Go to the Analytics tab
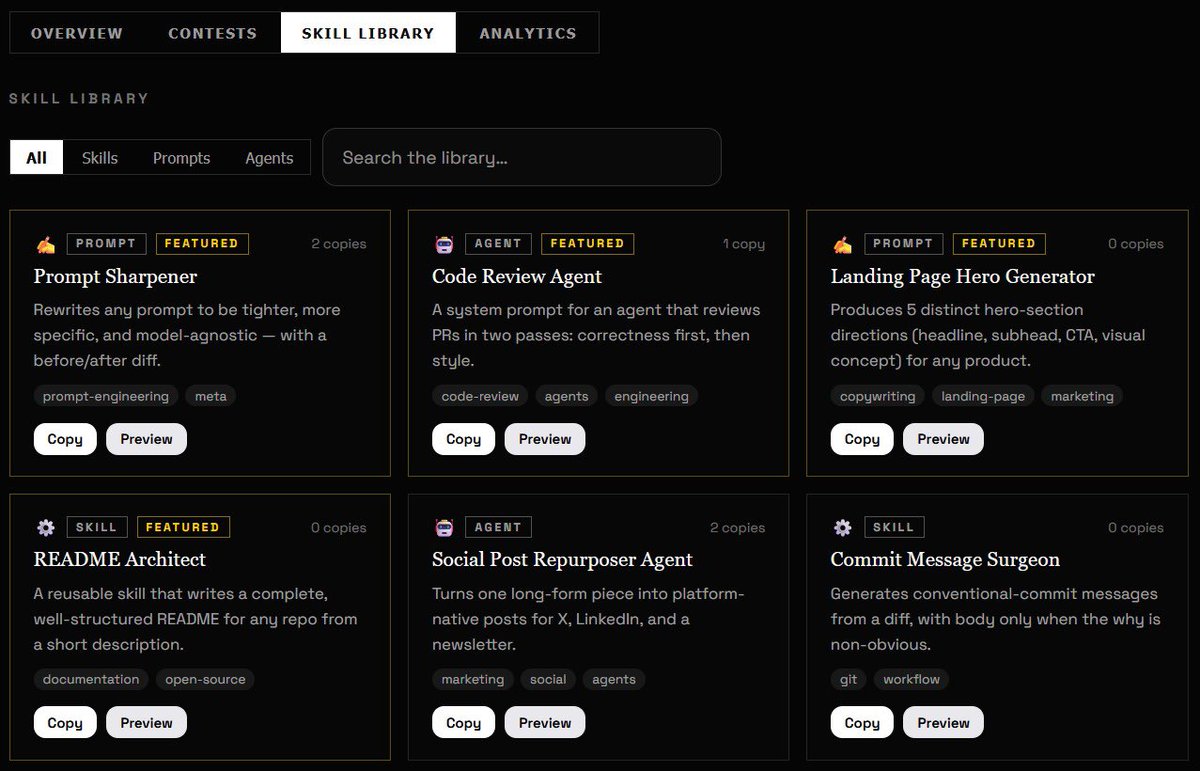The height and width of the screenshot is (771, 1200). pyautogui.click(x=528, y=33)
